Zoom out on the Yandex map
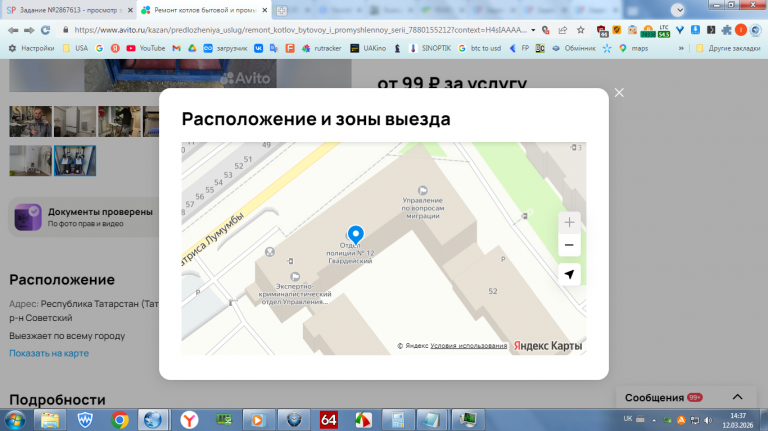The height and width of the screenshot is (431, 768). 569,245
